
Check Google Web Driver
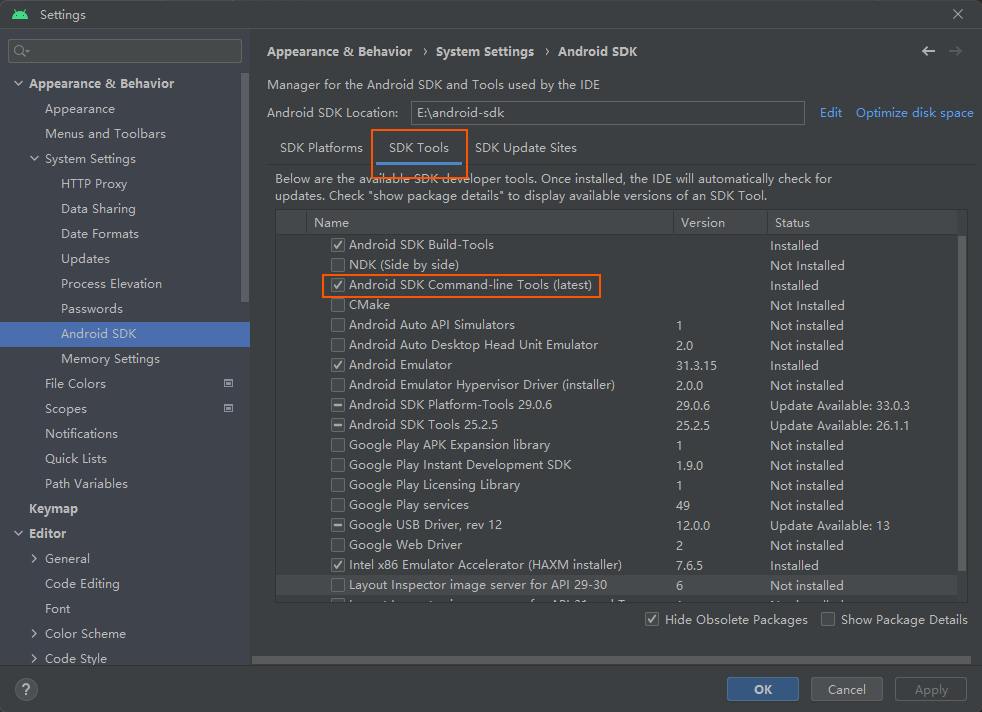point(338,545)
